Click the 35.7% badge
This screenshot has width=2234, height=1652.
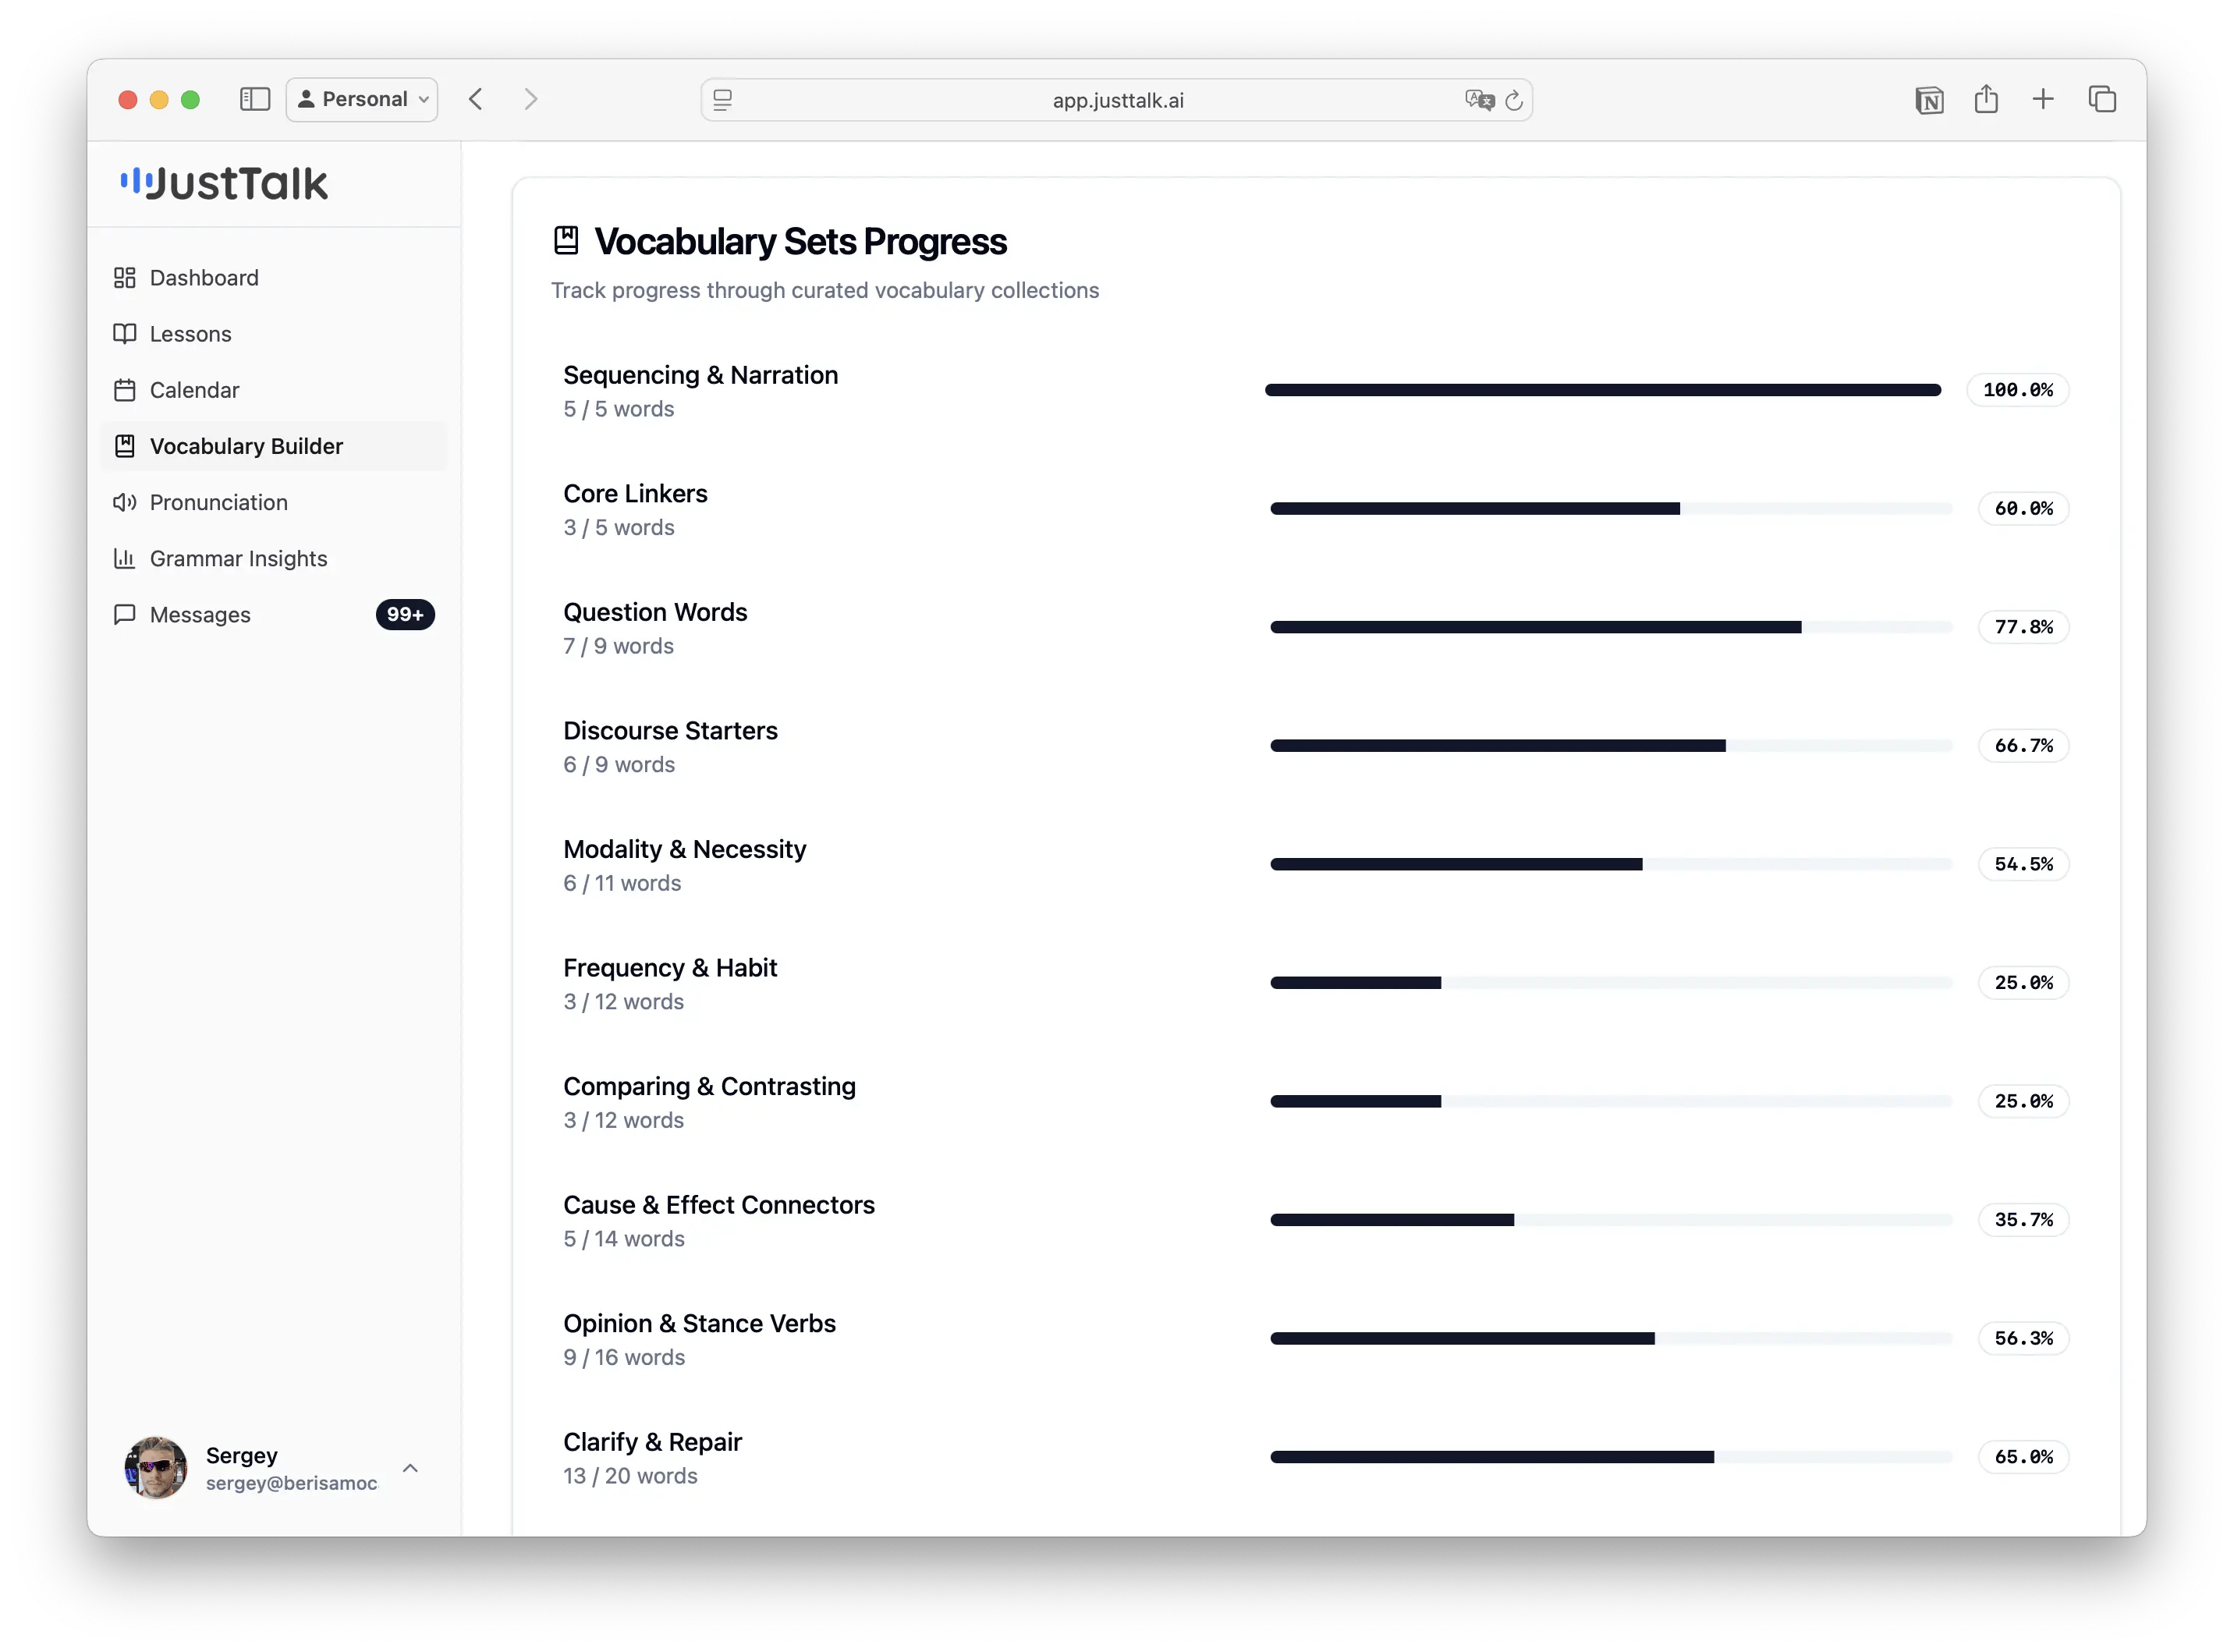coord(2023,1220)
